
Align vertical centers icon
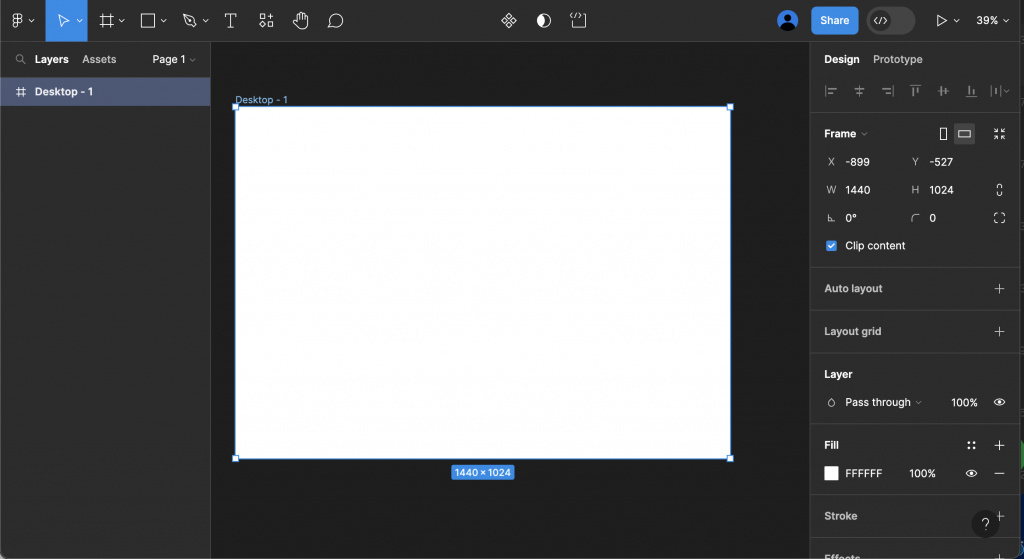coord(944,91)
